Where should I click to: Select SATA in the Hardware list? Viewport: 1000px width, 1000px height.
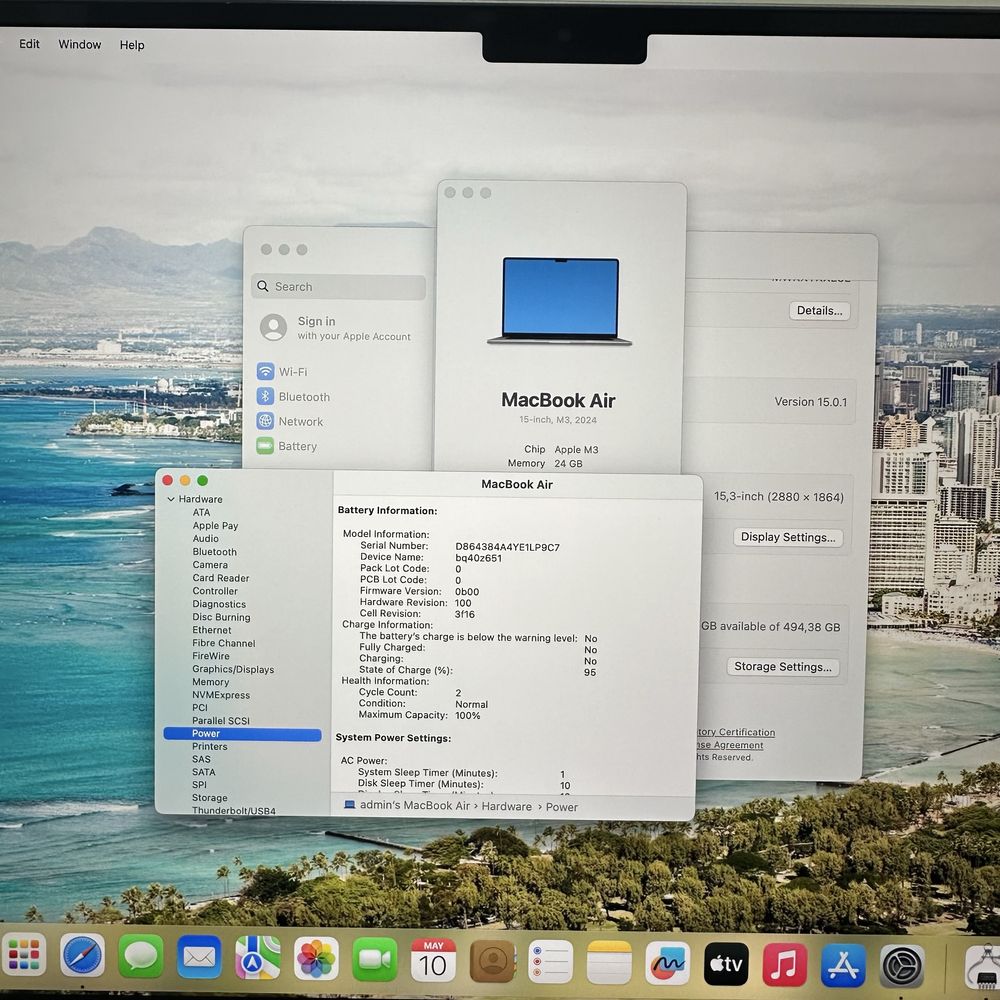coord(203,772)
